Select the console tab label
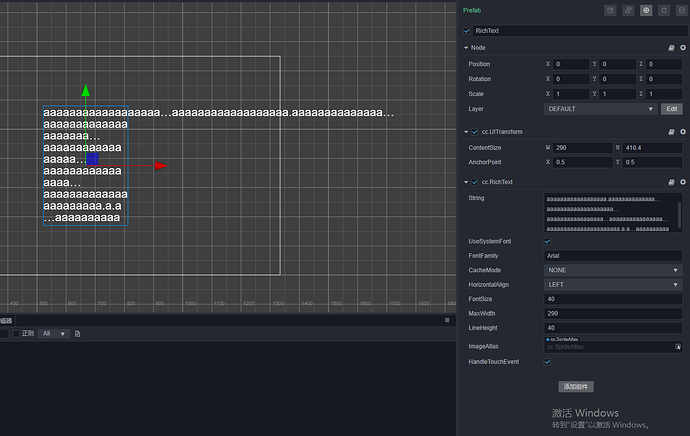 click(x=6, y=321)
